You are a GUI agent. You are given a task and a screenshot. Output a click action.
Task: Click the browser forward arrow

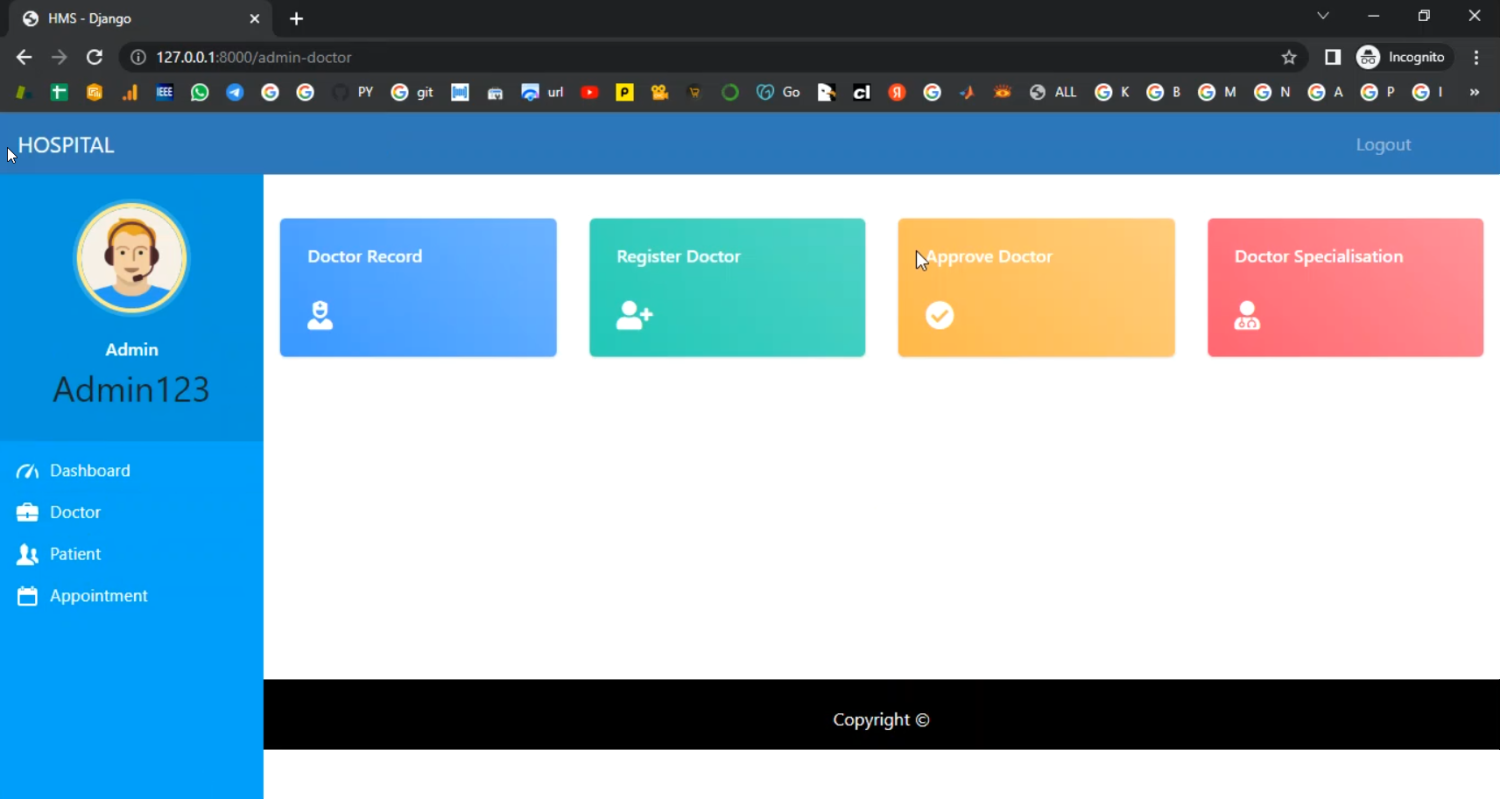(x=59, y=57)
